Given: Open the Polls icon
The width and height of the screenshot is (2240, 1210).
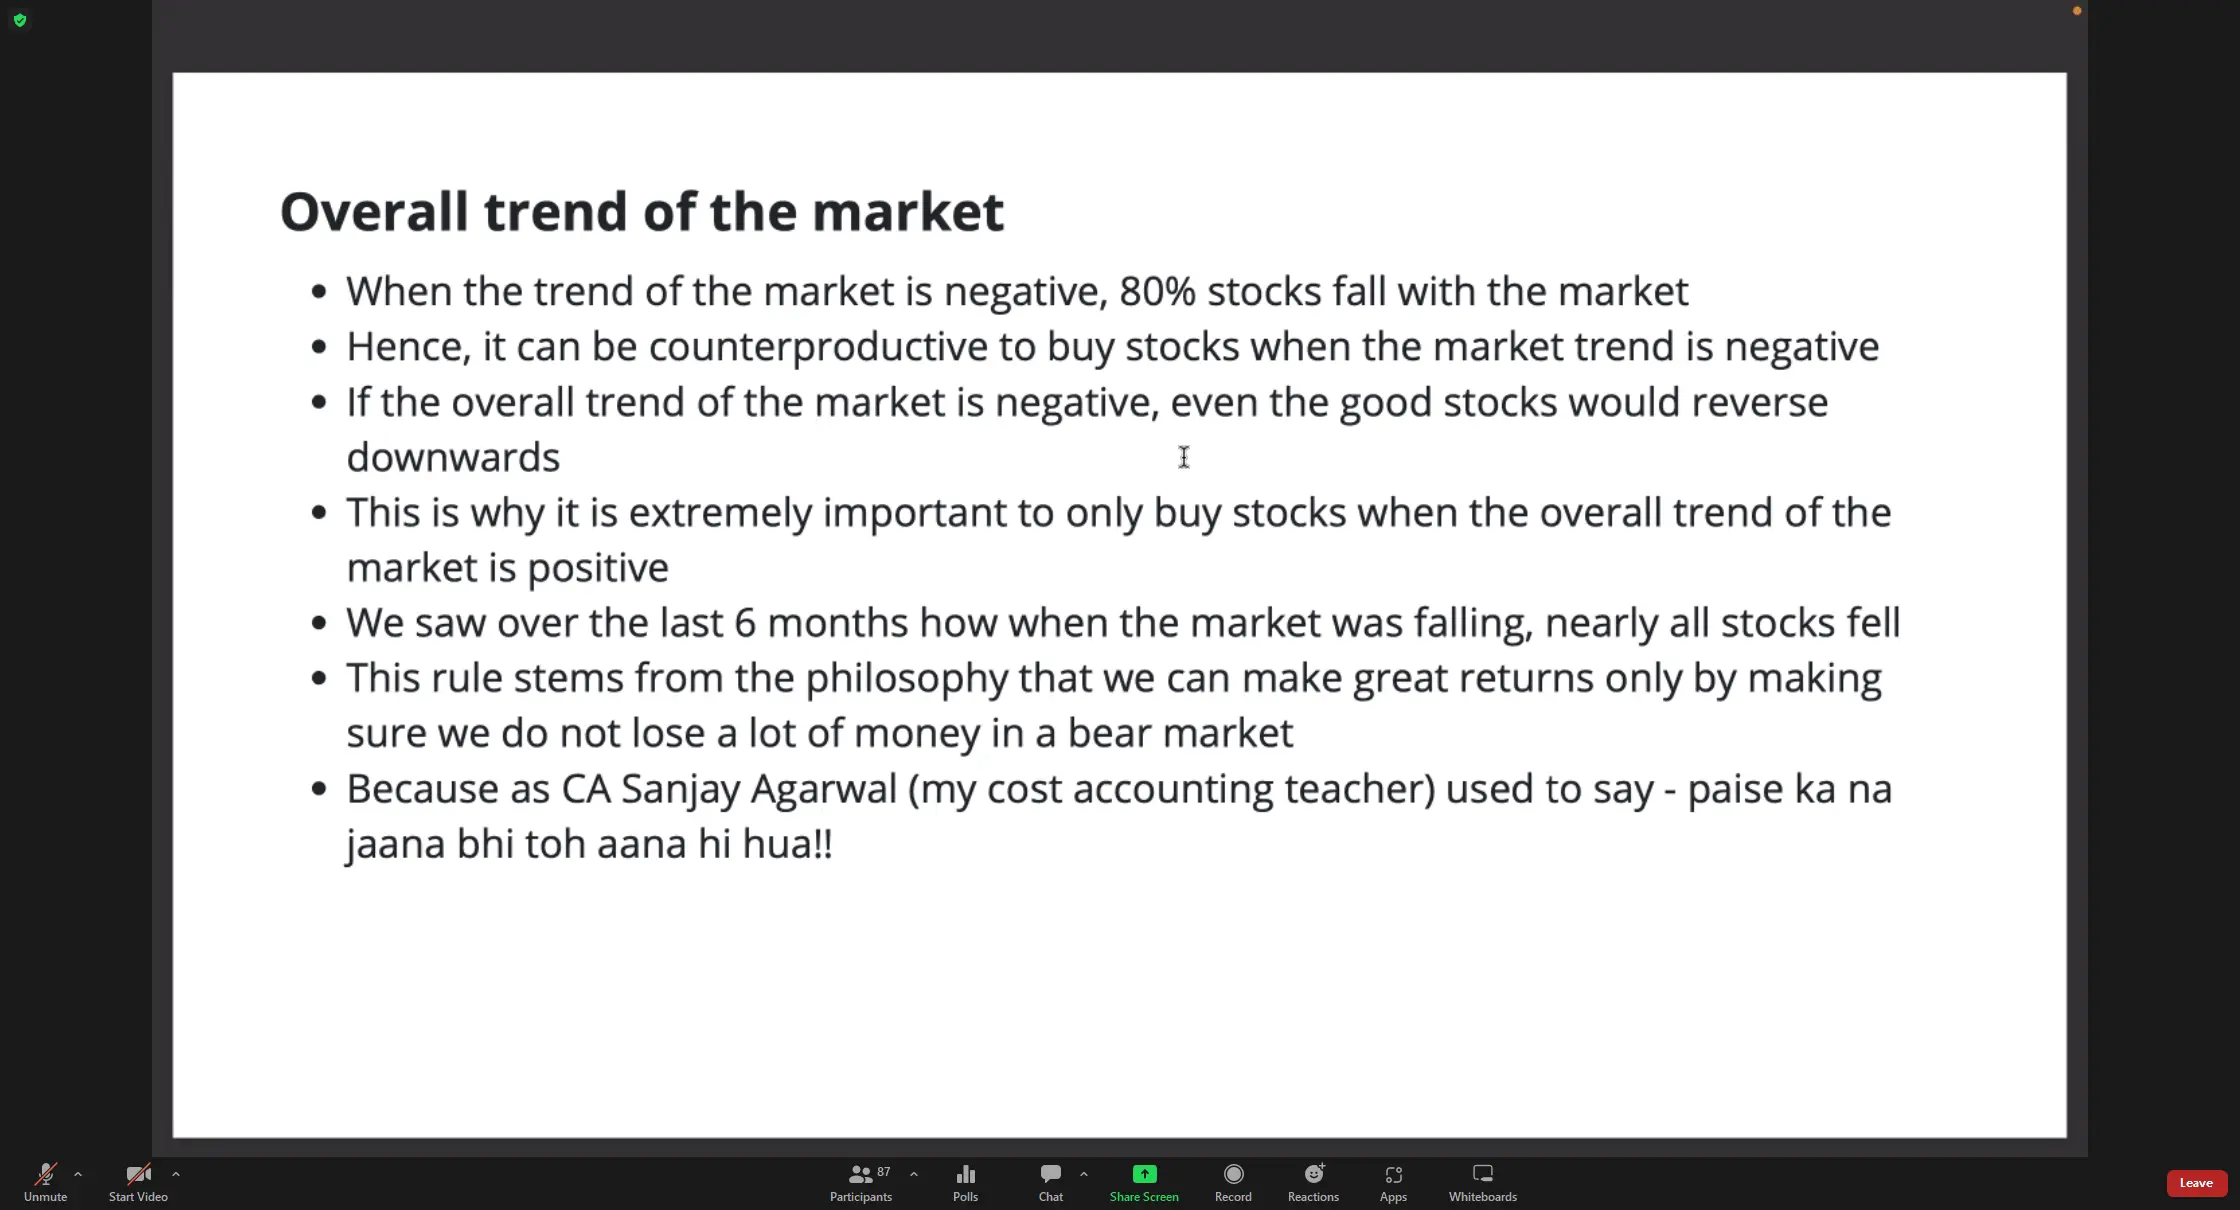Looking at the screenshot, I should point(965,1181).
